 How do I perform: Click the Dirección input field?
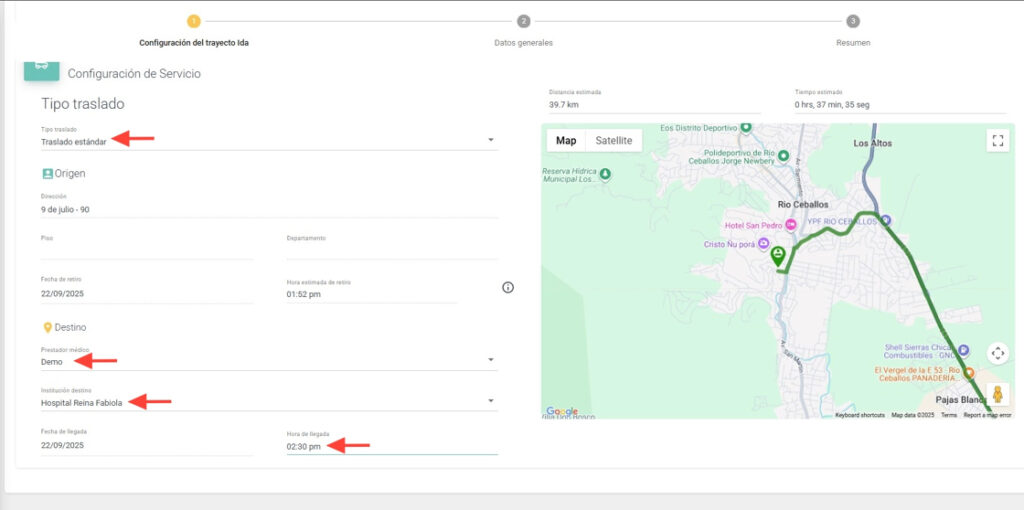point(268,209)
